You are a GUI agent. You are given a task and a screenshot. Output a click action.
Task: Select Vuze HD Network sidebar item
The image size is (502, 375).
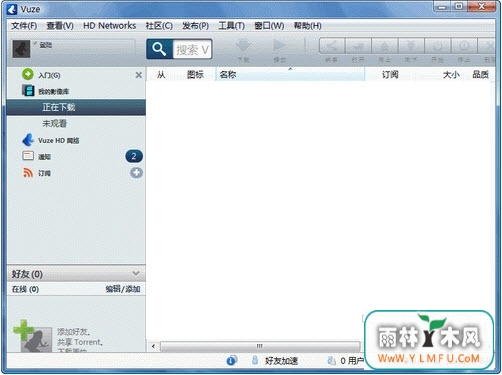pyautogui.click(x=59, y=141)
